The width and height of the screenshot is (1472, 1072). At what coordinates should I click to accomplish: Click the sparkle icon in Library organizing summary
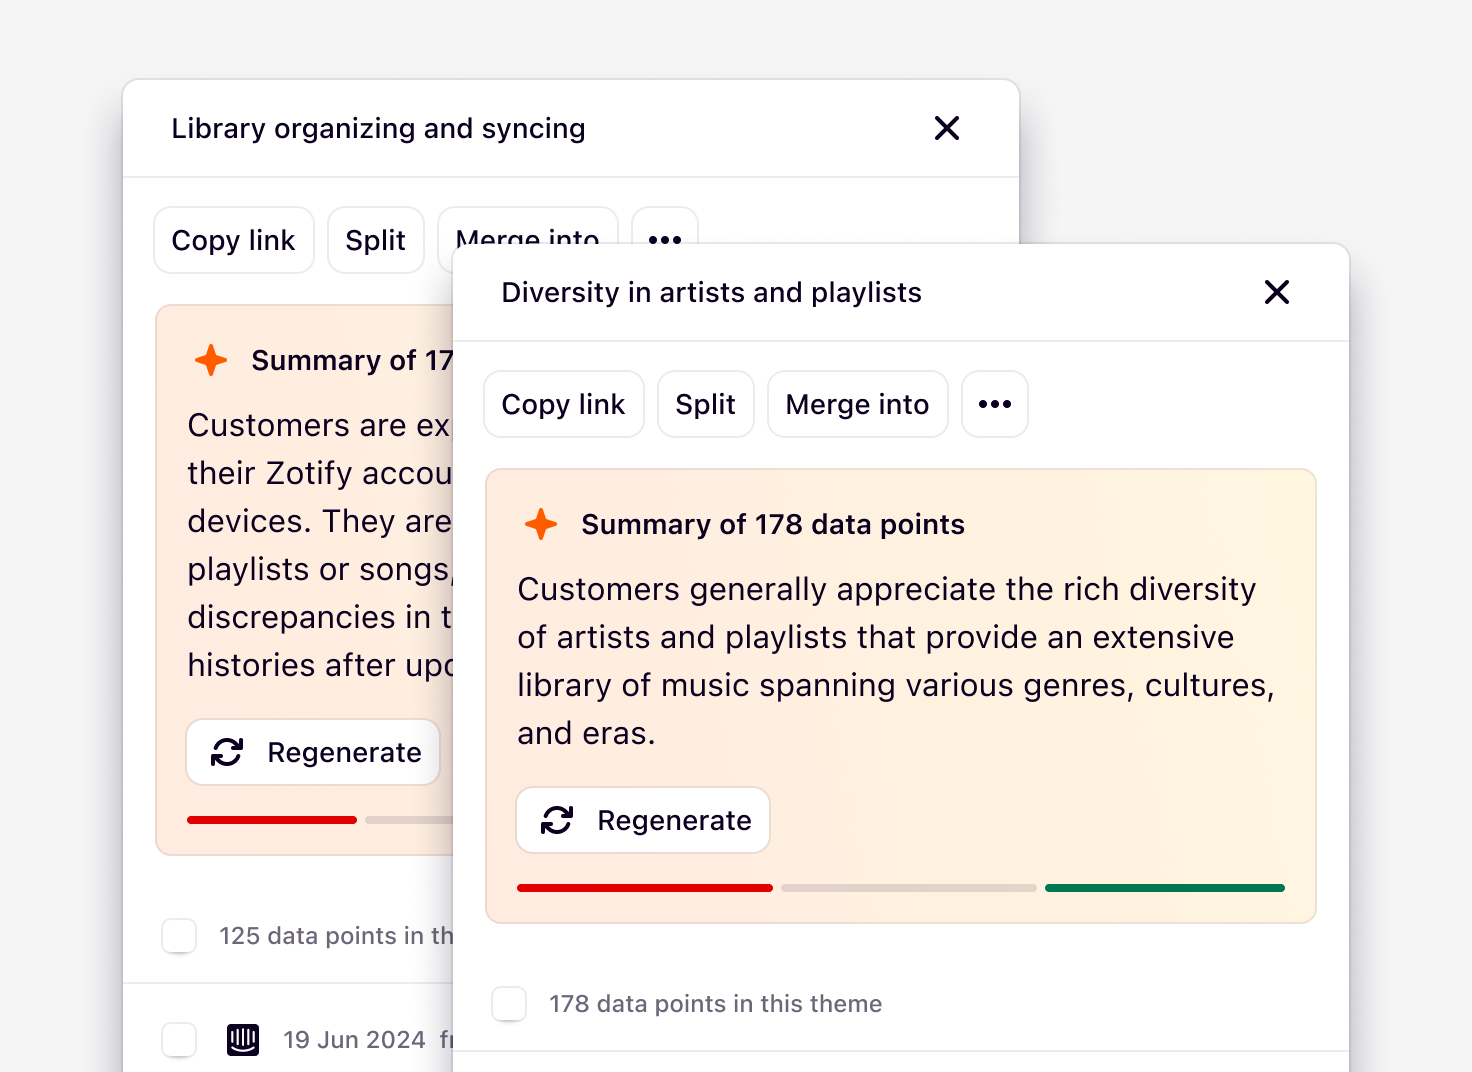211,360
